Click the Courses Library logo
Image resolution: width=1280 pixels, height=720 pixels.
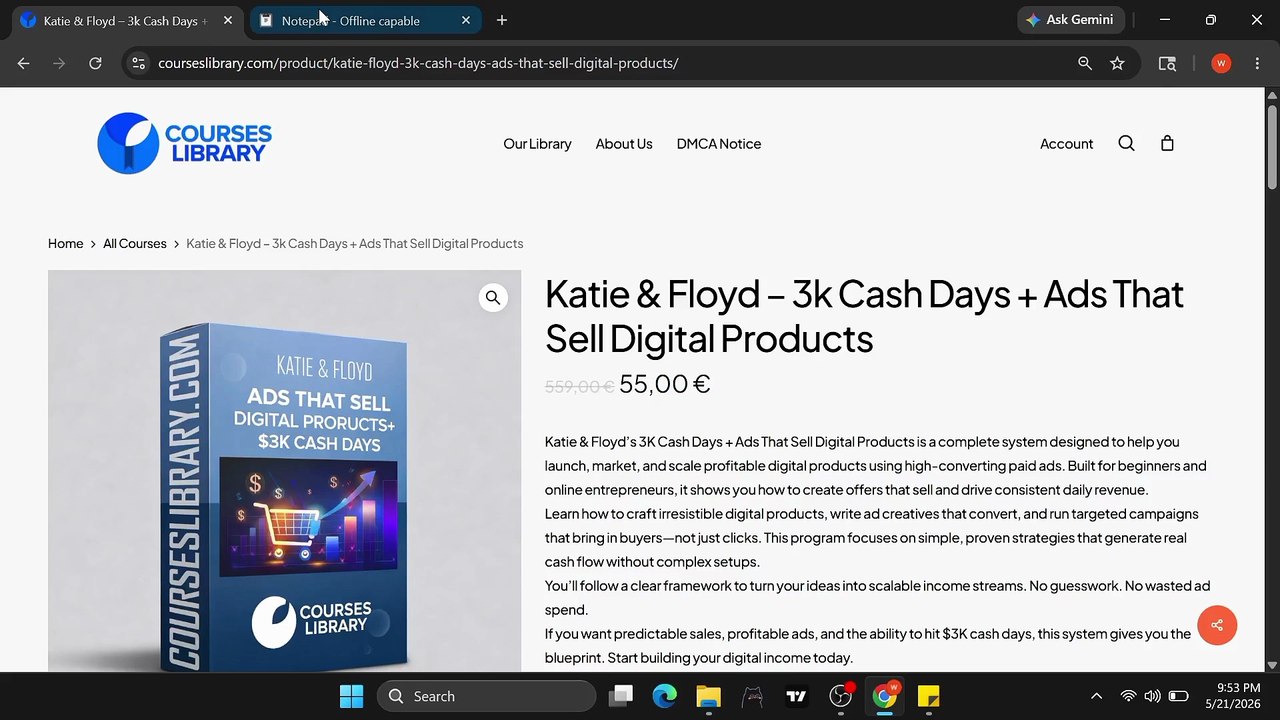click(185, 143)
